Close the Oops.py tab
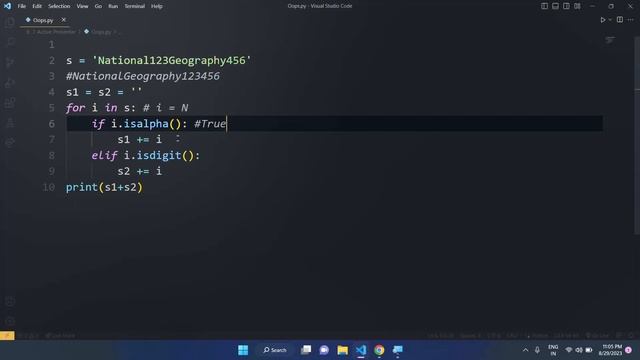Screen dimensions: 640x360 click(63, 20)
